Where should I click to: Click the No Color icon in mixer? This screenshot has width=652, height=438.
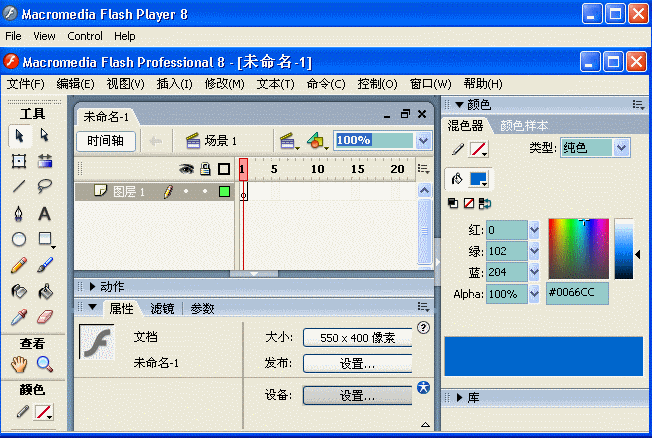point(469,203)
